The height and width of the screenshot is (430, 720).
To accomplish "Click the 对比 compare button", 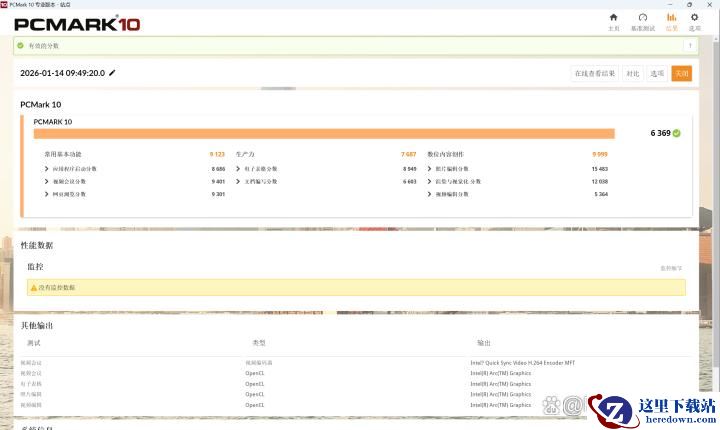I will click(x=632, y=73).
